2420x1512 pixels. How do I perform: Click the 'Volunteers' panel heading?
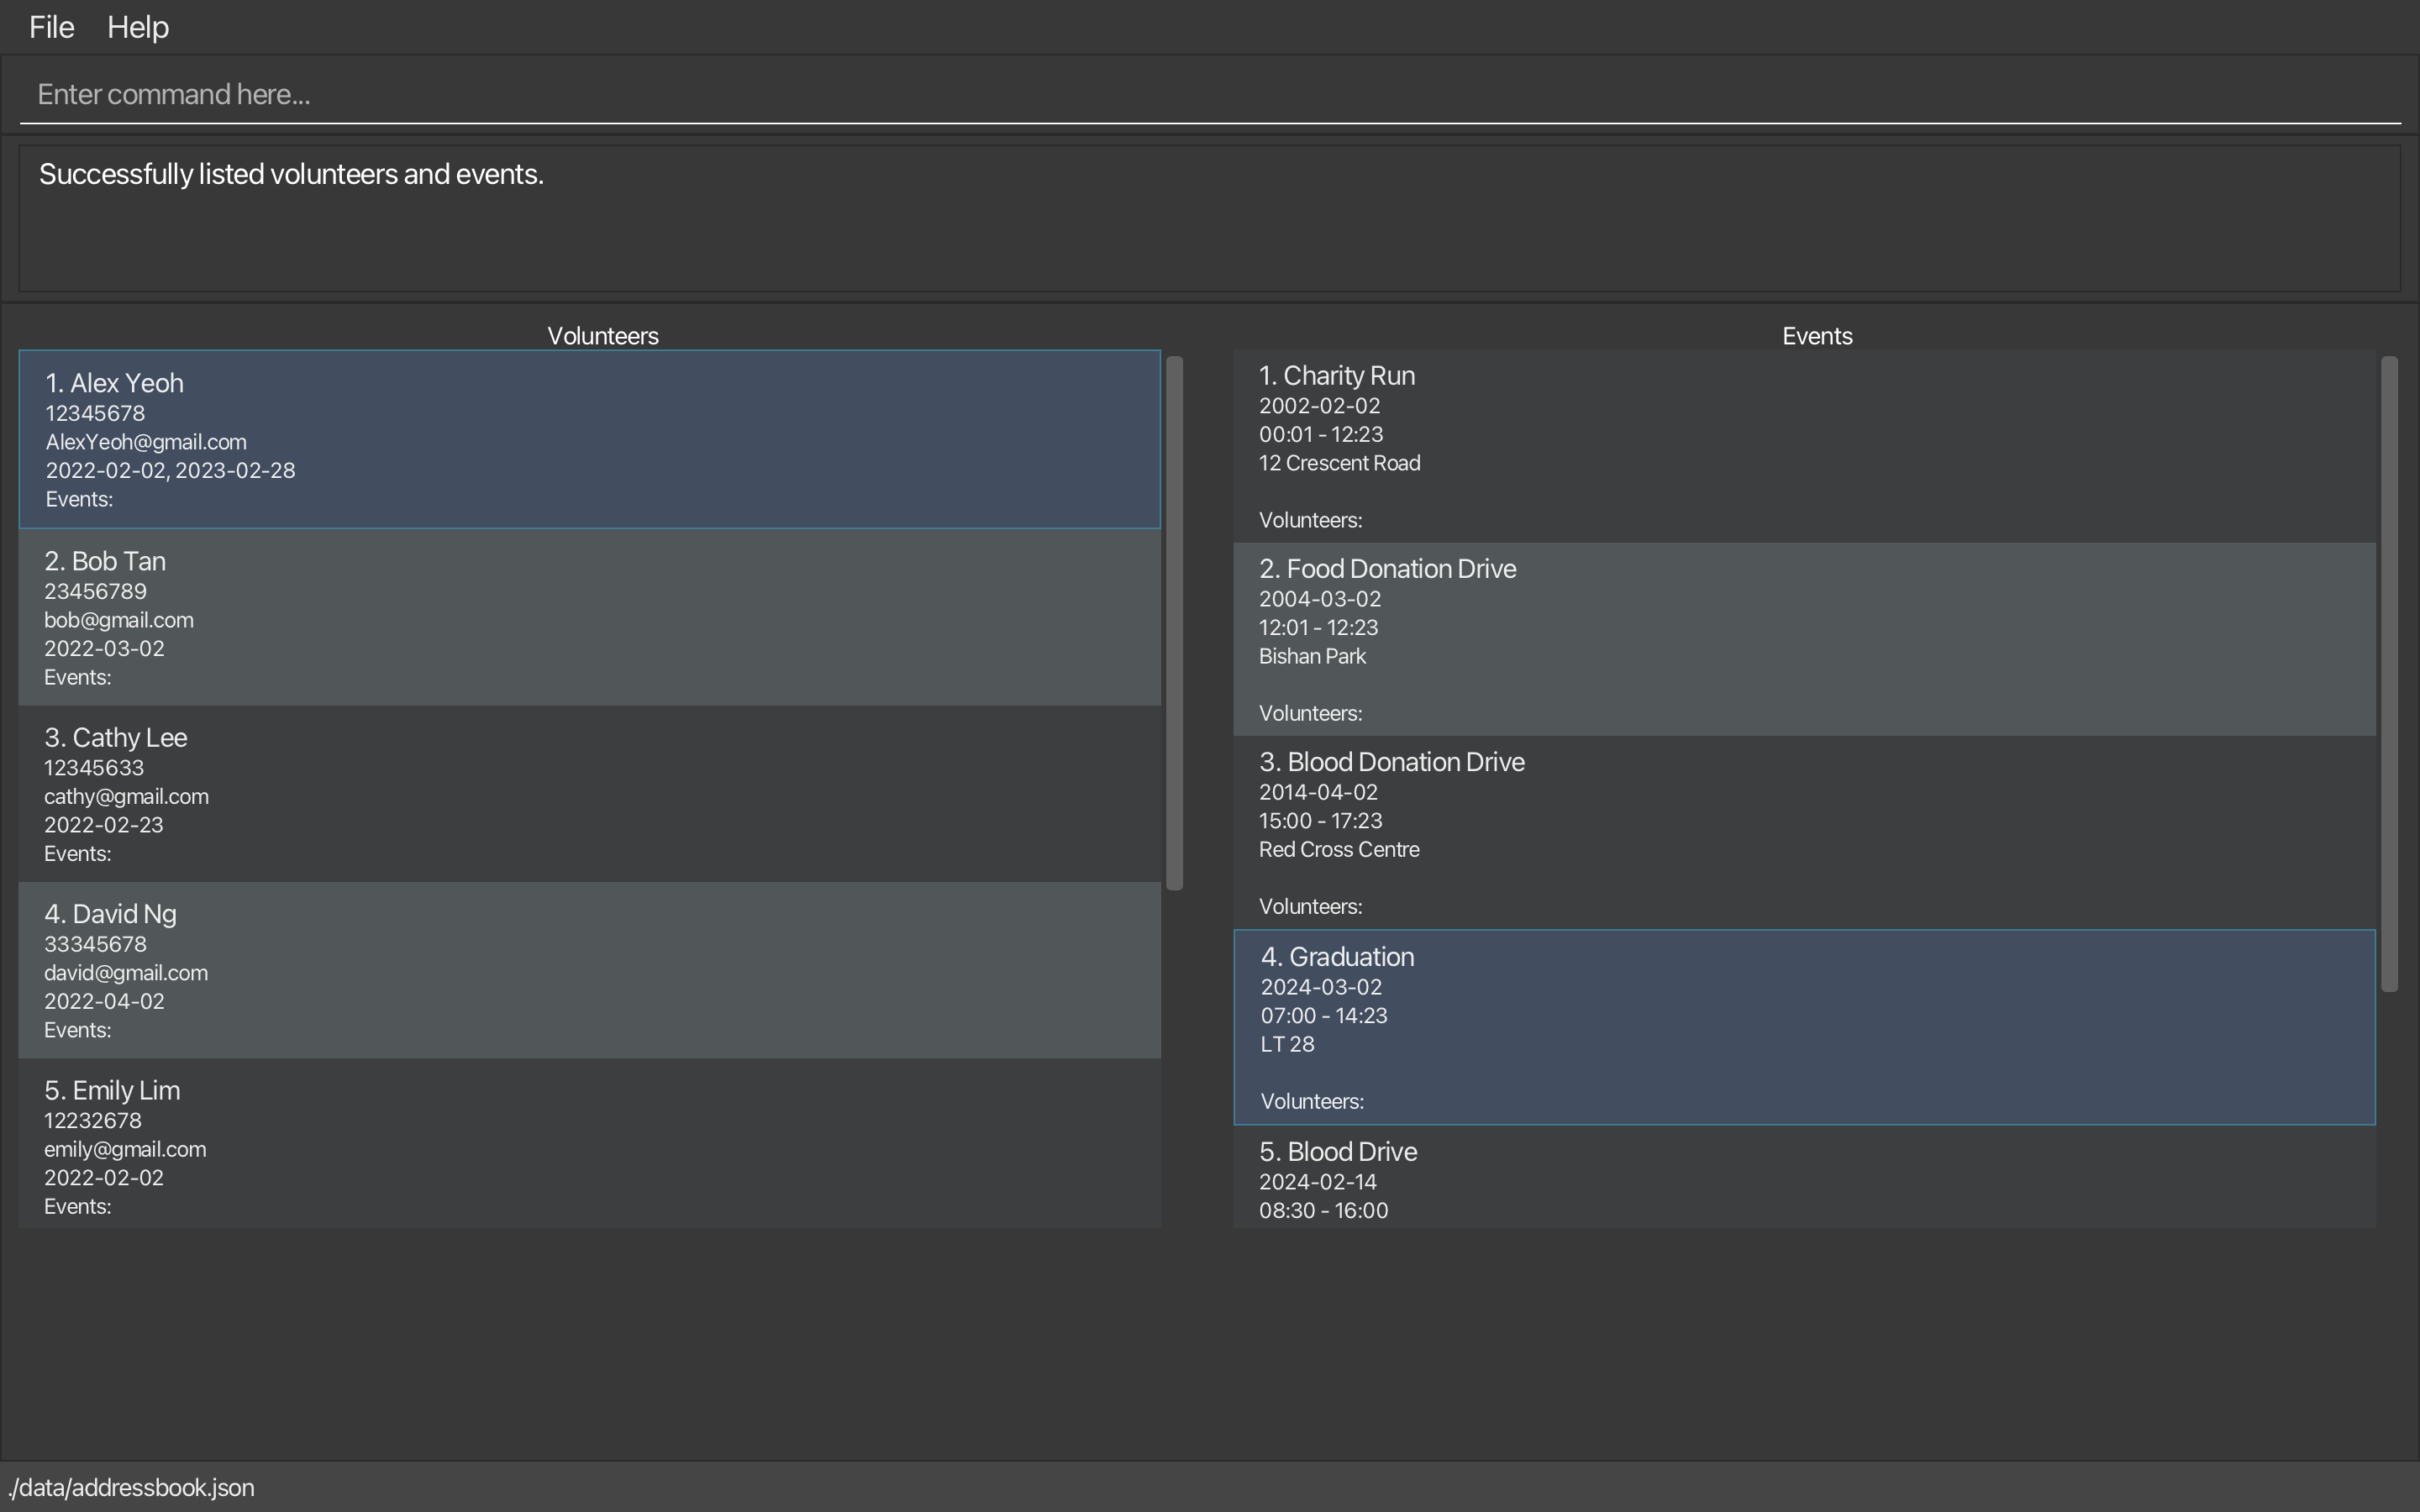click(x=603, y=336)
